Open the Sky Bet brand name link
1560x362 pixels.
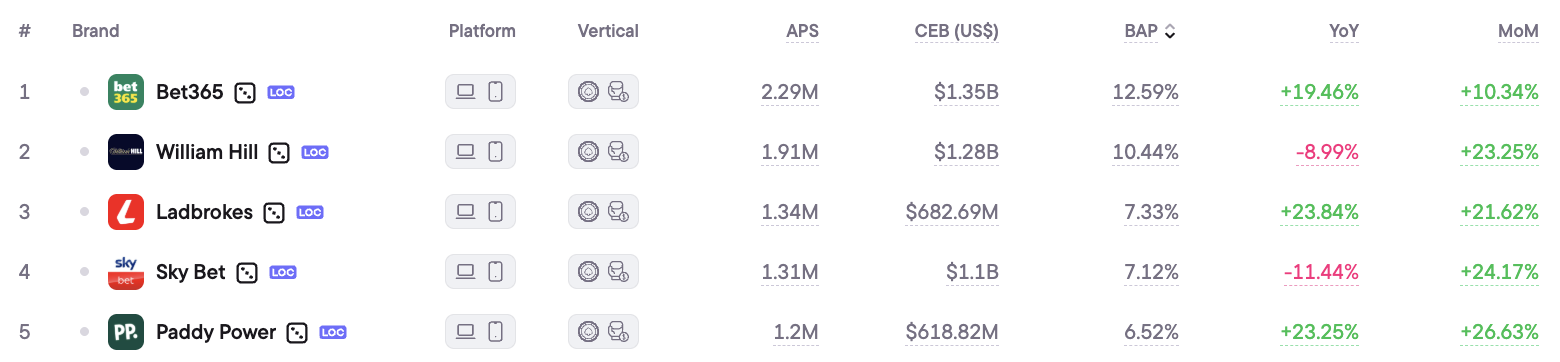pyautogui.click(x=191, y=272)
